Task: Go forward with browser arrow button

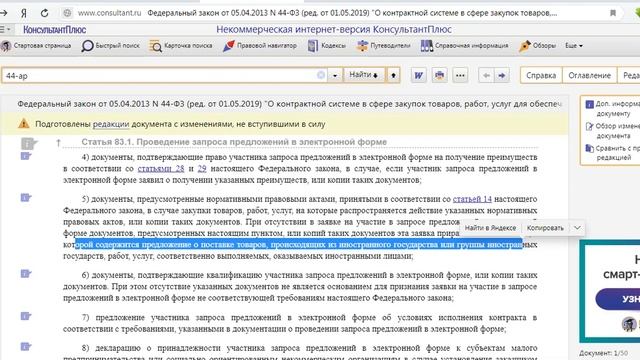Action: [4, 13]
